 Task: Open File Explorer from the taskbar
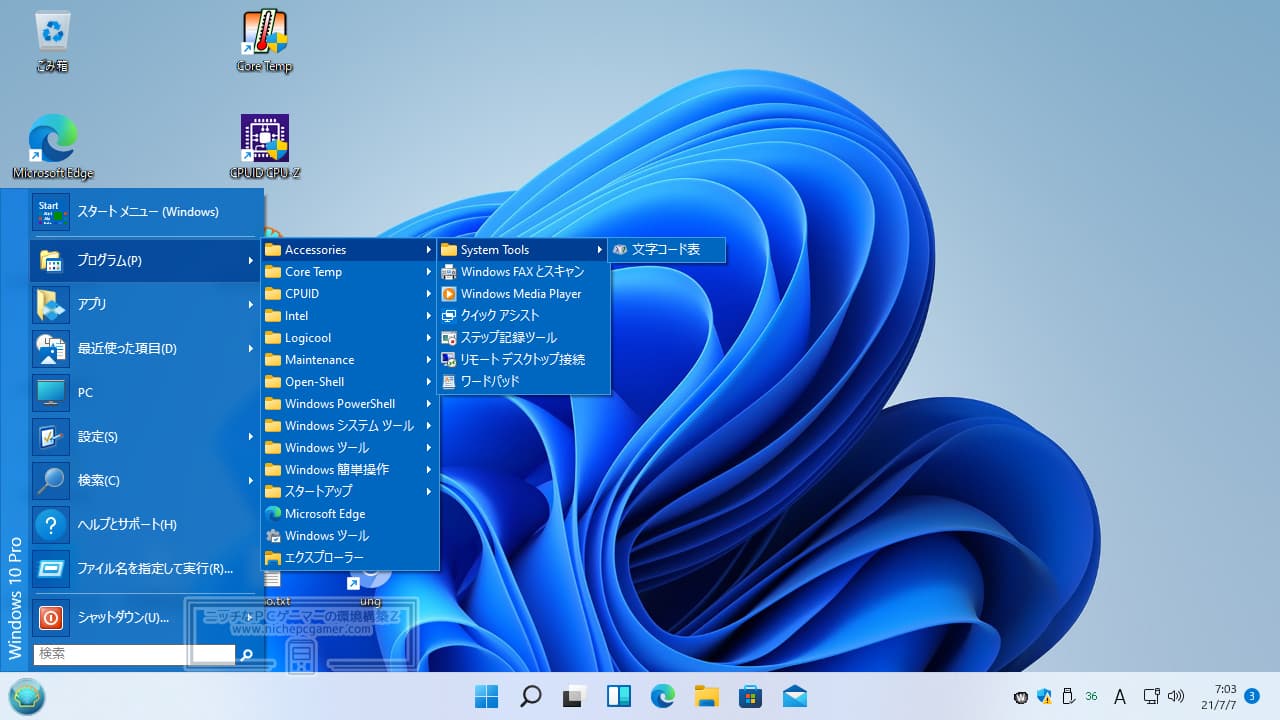click(x=706, y=697)
